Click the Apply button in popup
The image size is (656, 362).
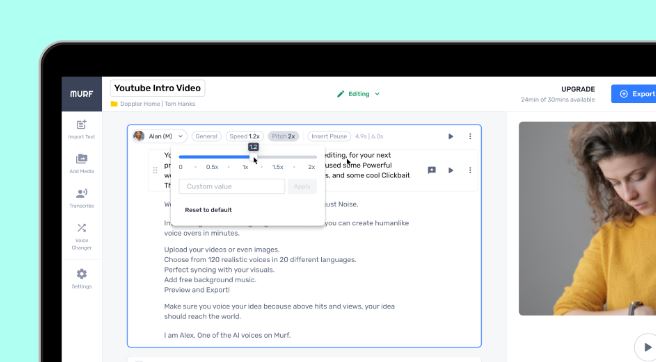pyautogui.click(x=302, y=186)
